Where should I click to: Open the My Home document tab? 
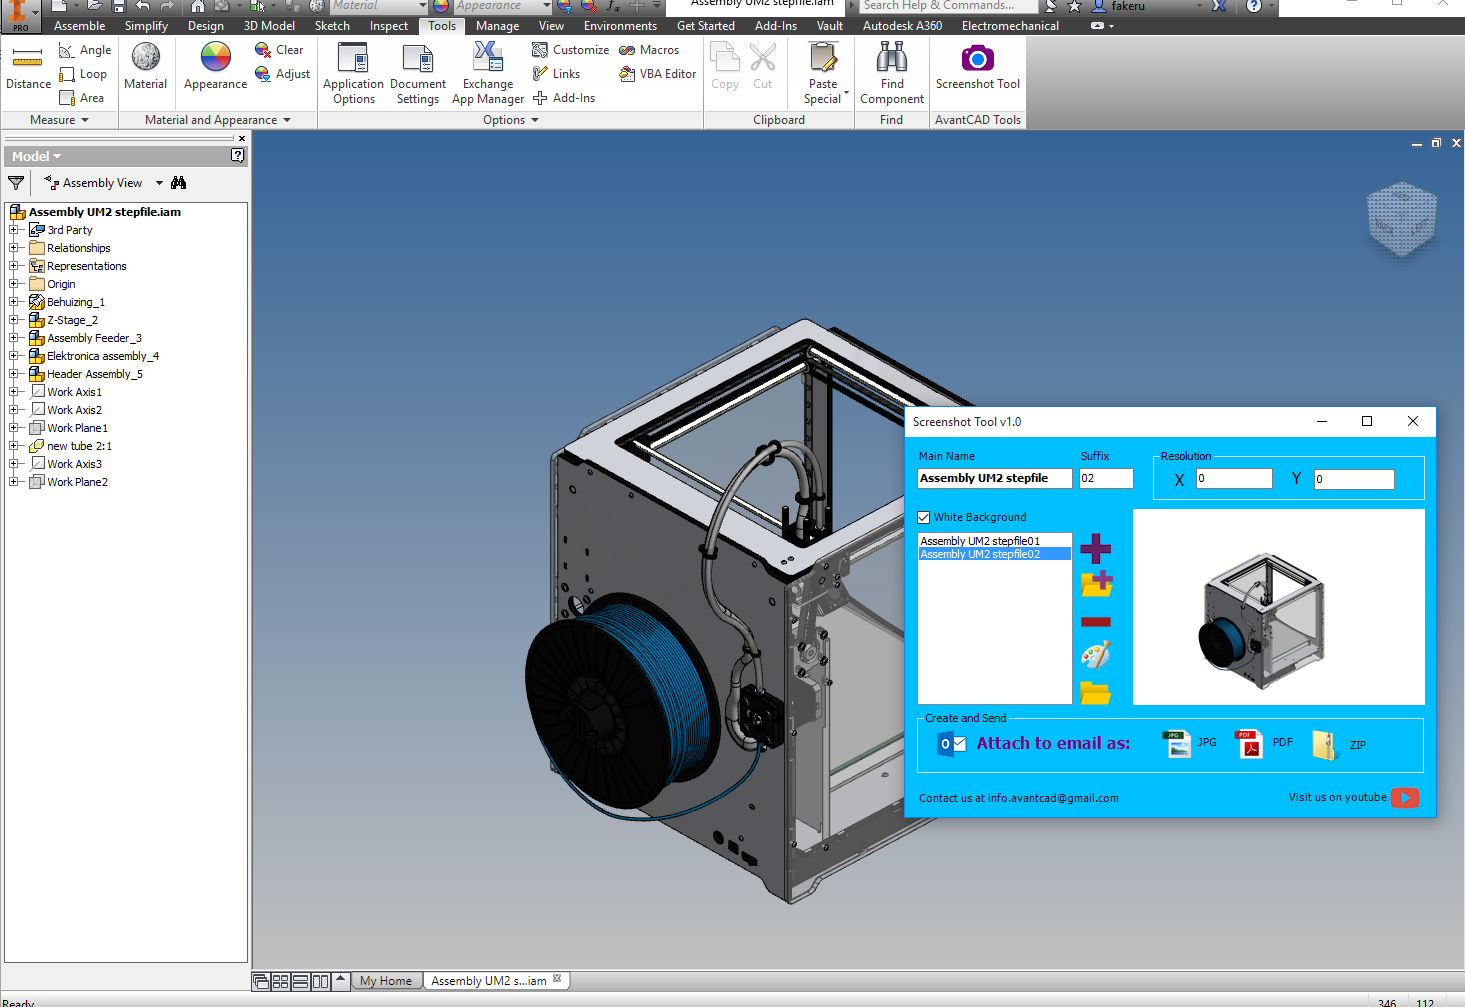(x=385, y=981)
